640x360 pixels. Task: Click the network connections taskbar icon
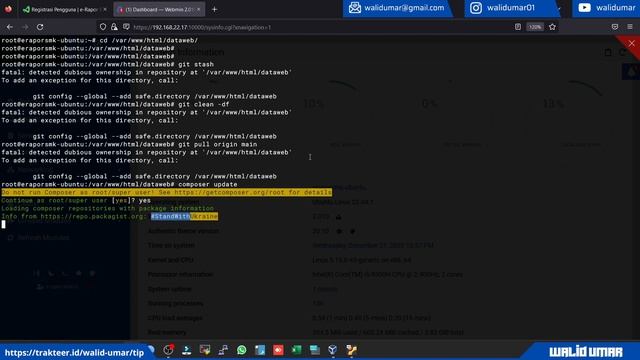(x=223, y=350)
